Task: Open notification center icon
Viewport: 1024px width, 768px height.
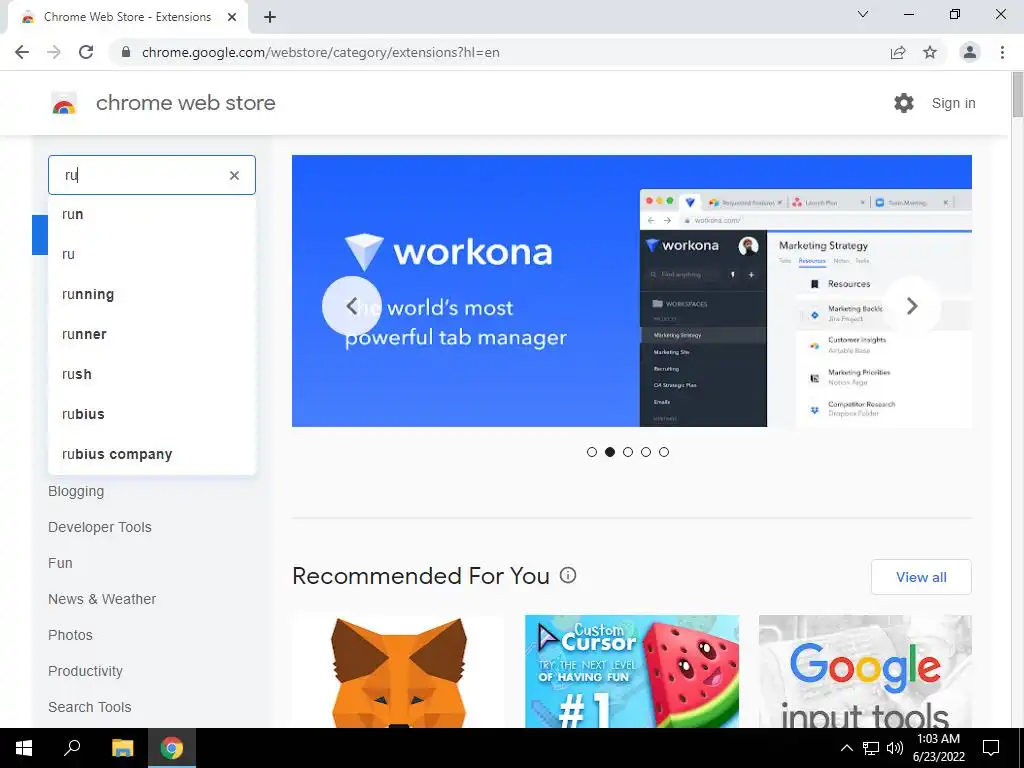Action: tap(991, 748)
